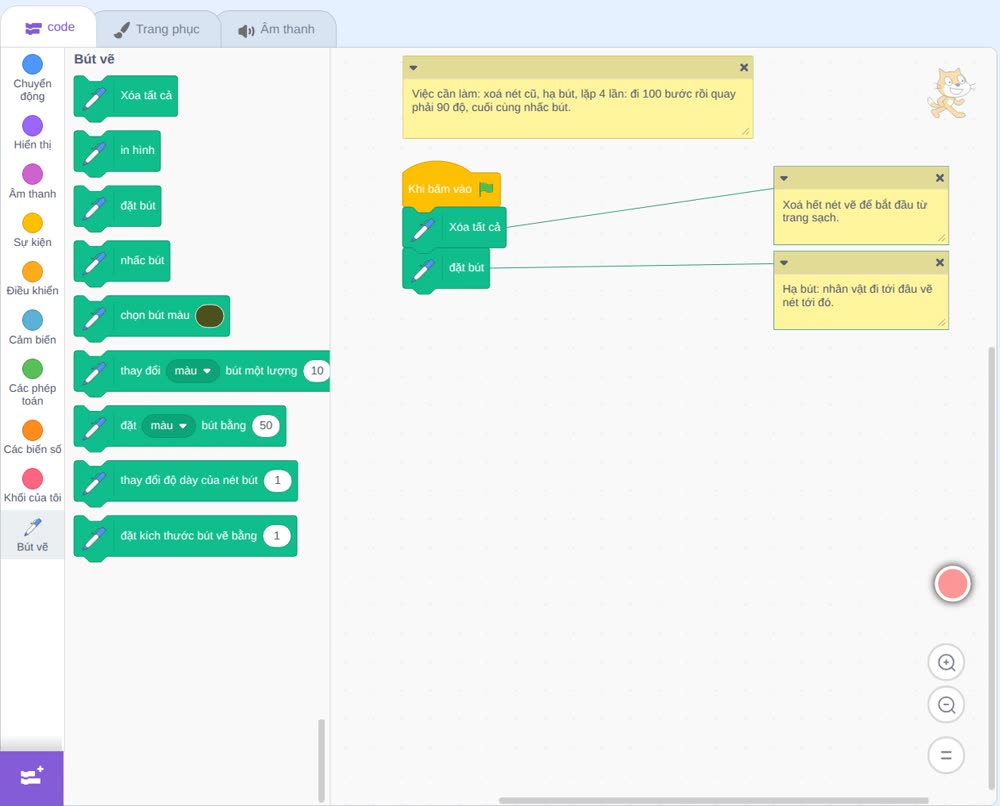Close the 'Việc cần làm' comment
The height and width of the screenshot is (806, 1000).
pos(744,68)
